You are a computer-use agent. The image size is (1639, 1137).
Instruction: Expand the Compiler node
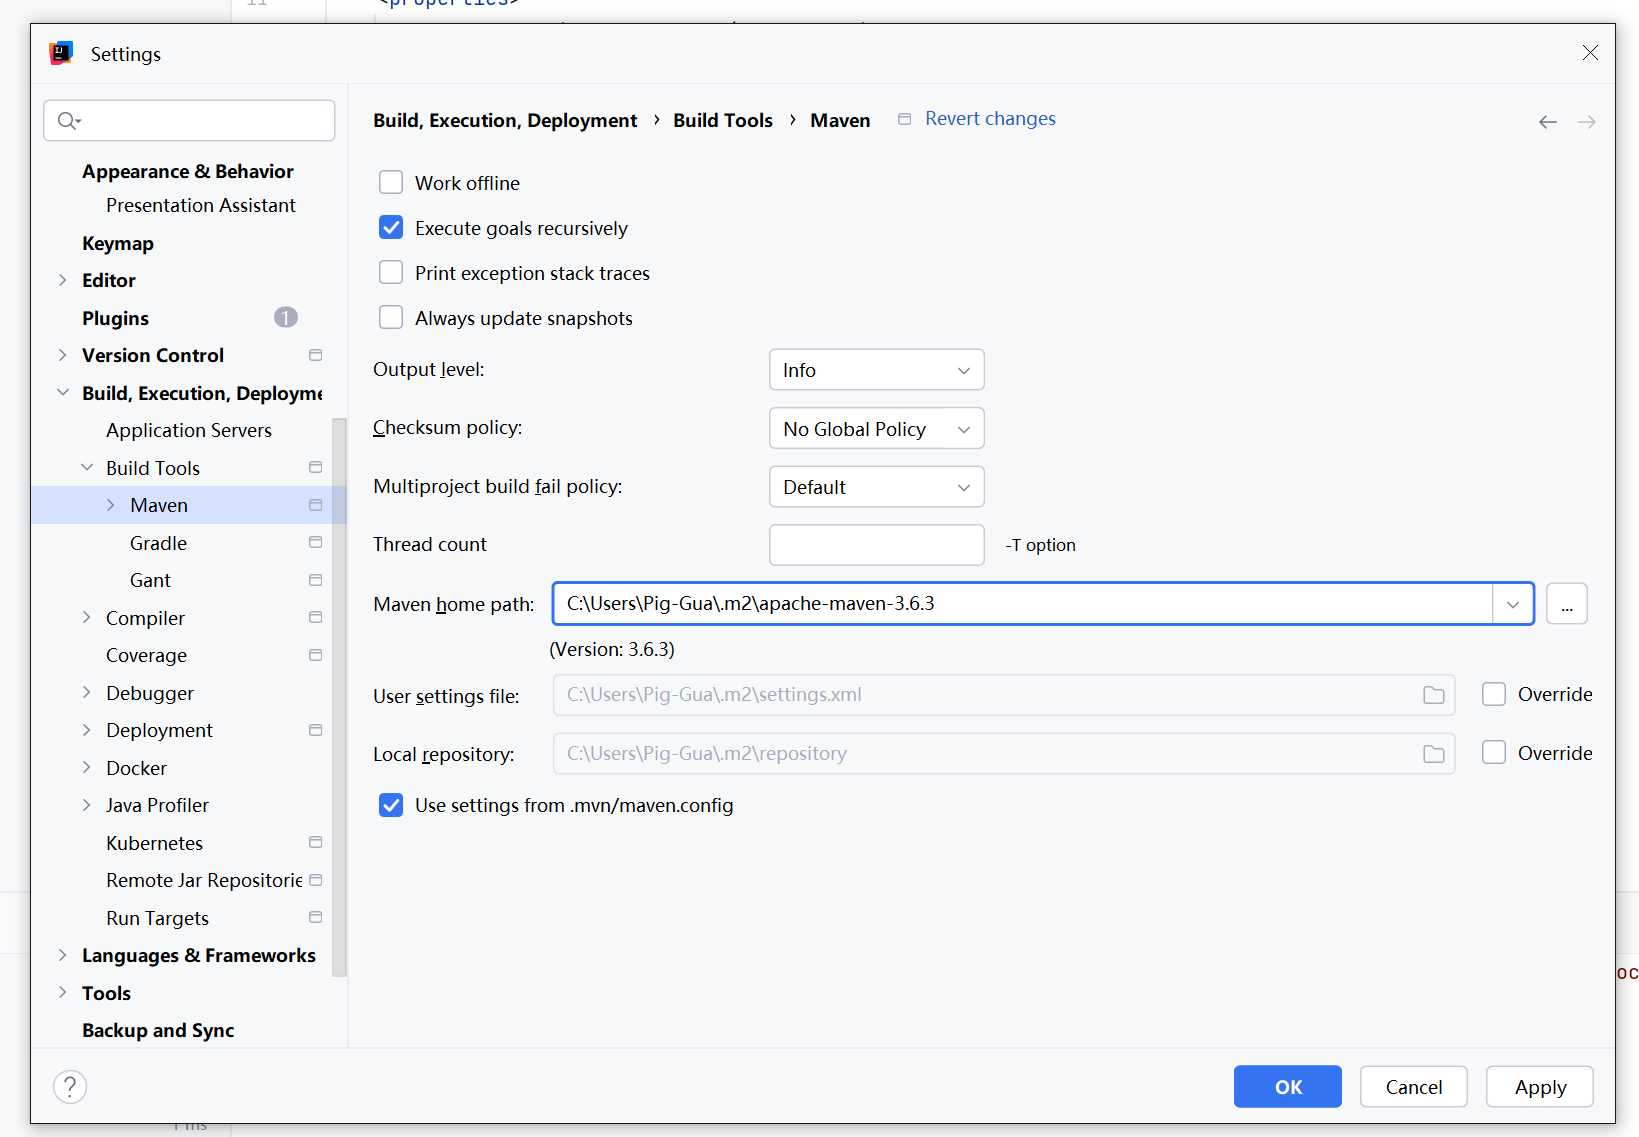pyautogui.click(x=87, y=617)
